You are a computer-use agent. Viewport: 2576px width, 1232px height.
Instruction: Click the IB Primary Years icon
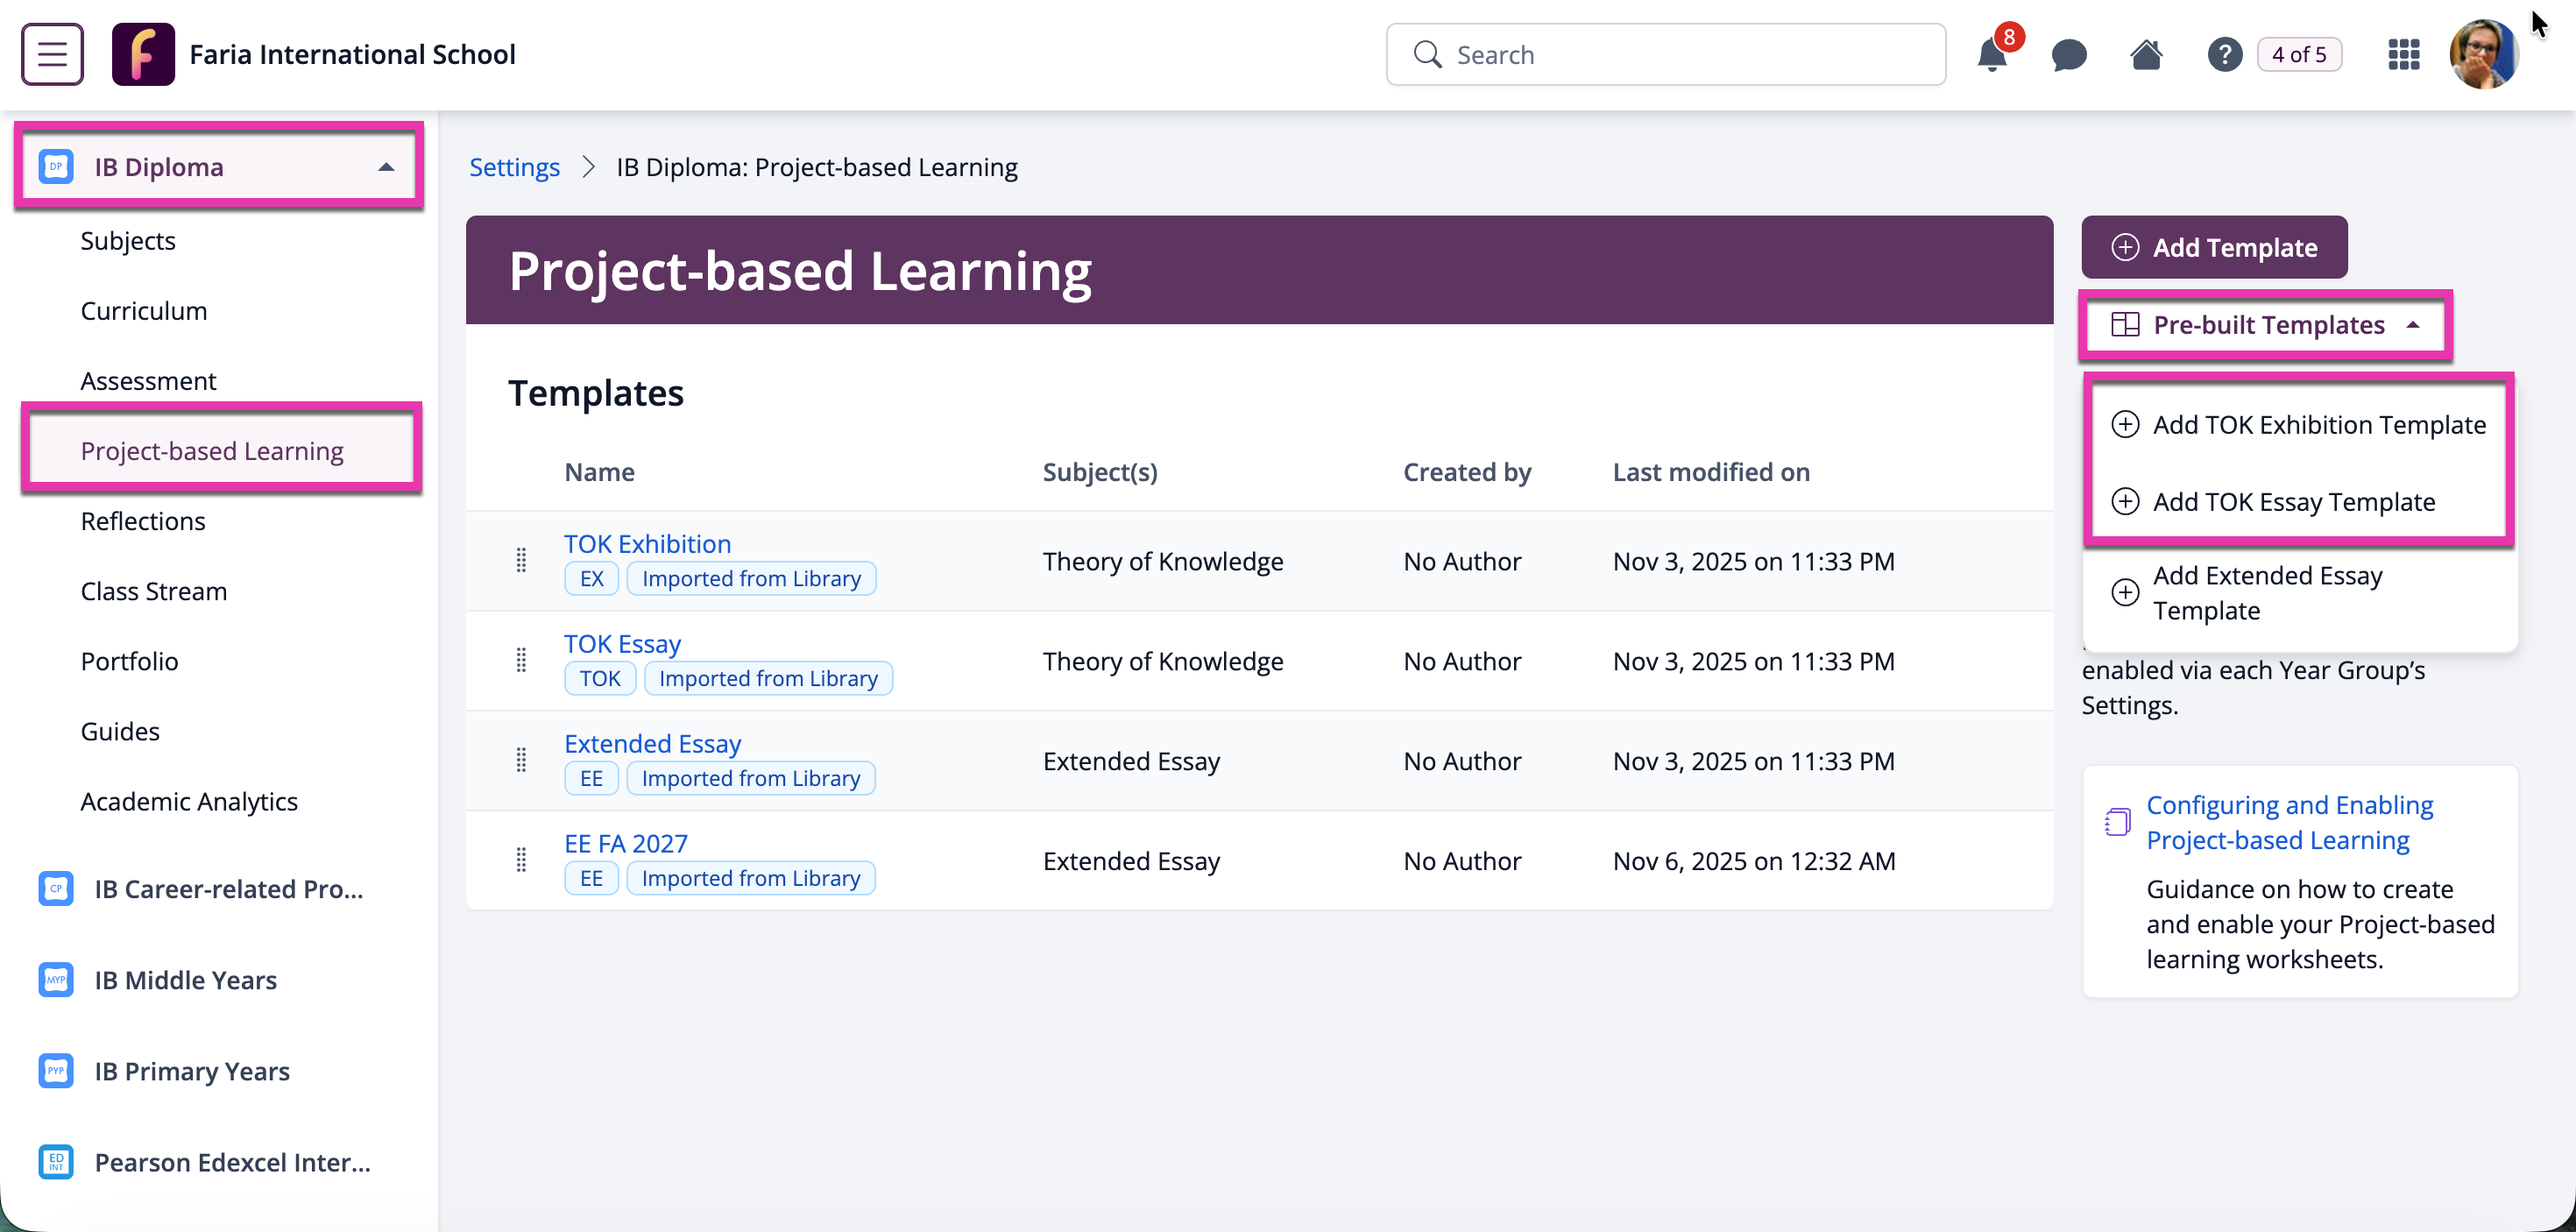tap(56, 1070)
